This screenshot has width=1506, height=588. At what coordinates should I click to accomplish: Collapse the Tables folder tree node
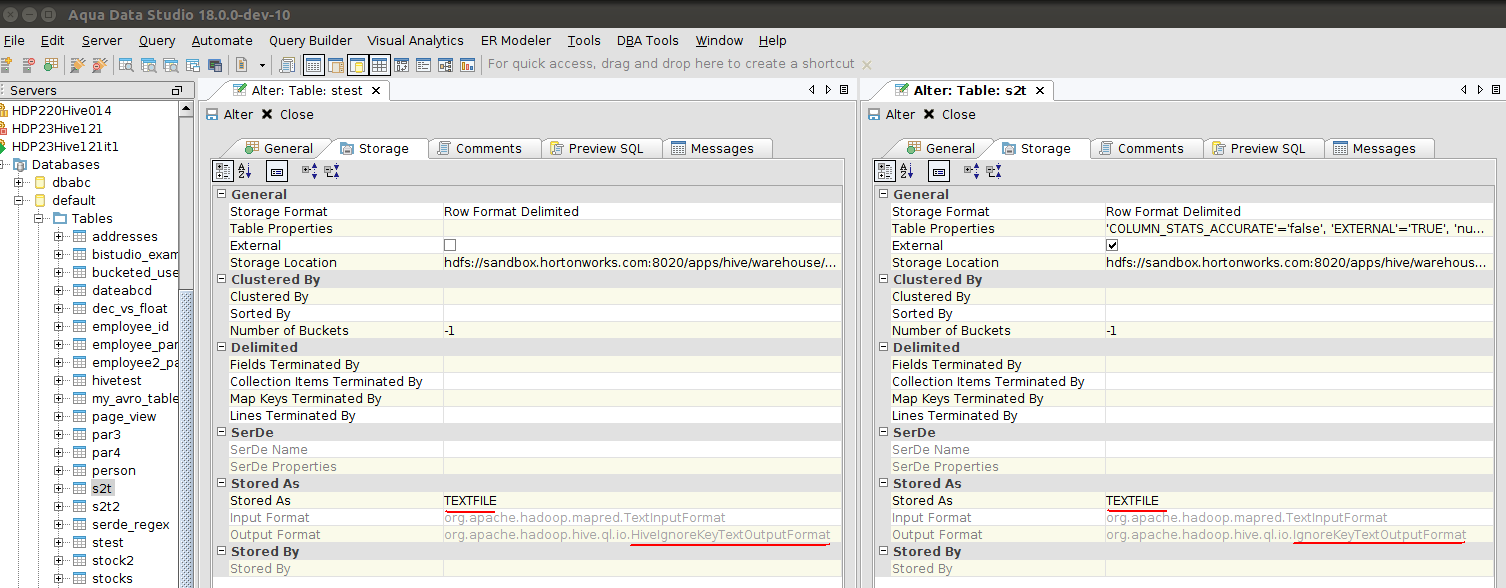coord(38,218)
